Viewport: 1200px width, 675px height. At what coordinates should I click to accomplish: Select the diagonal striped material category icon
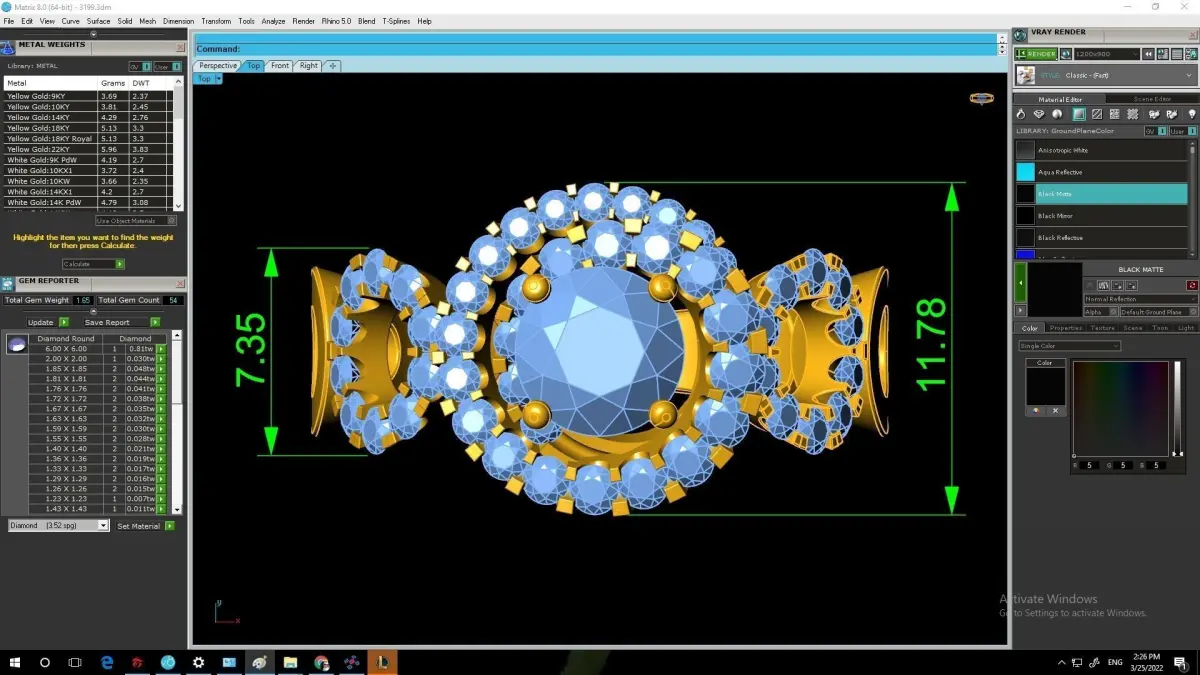[x=1097, y=114]
